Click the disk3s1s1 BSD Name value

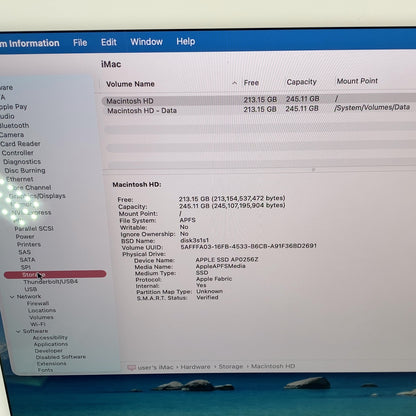coord(194,240)
